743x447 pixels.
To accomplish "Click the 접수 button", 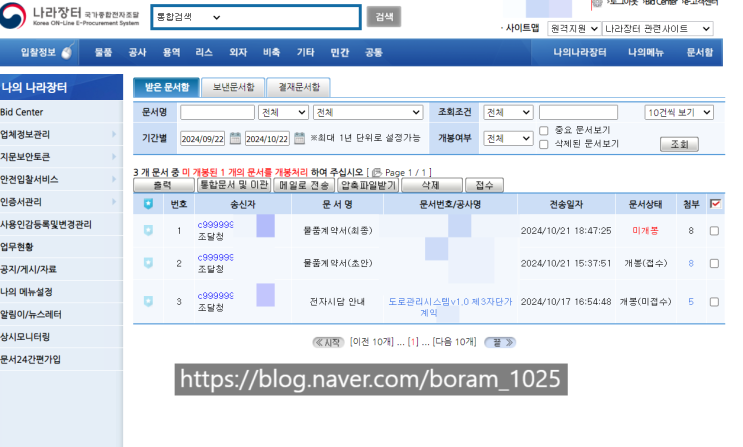I will [x=484, y=185].
